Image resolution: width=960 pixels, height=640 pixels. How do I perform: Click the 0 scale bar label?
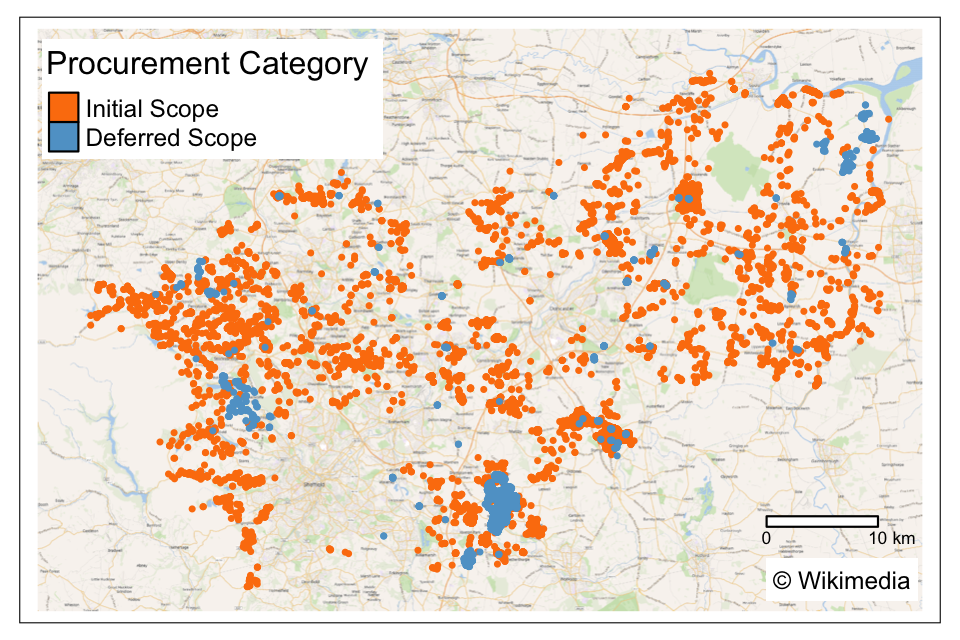[766, 540]
